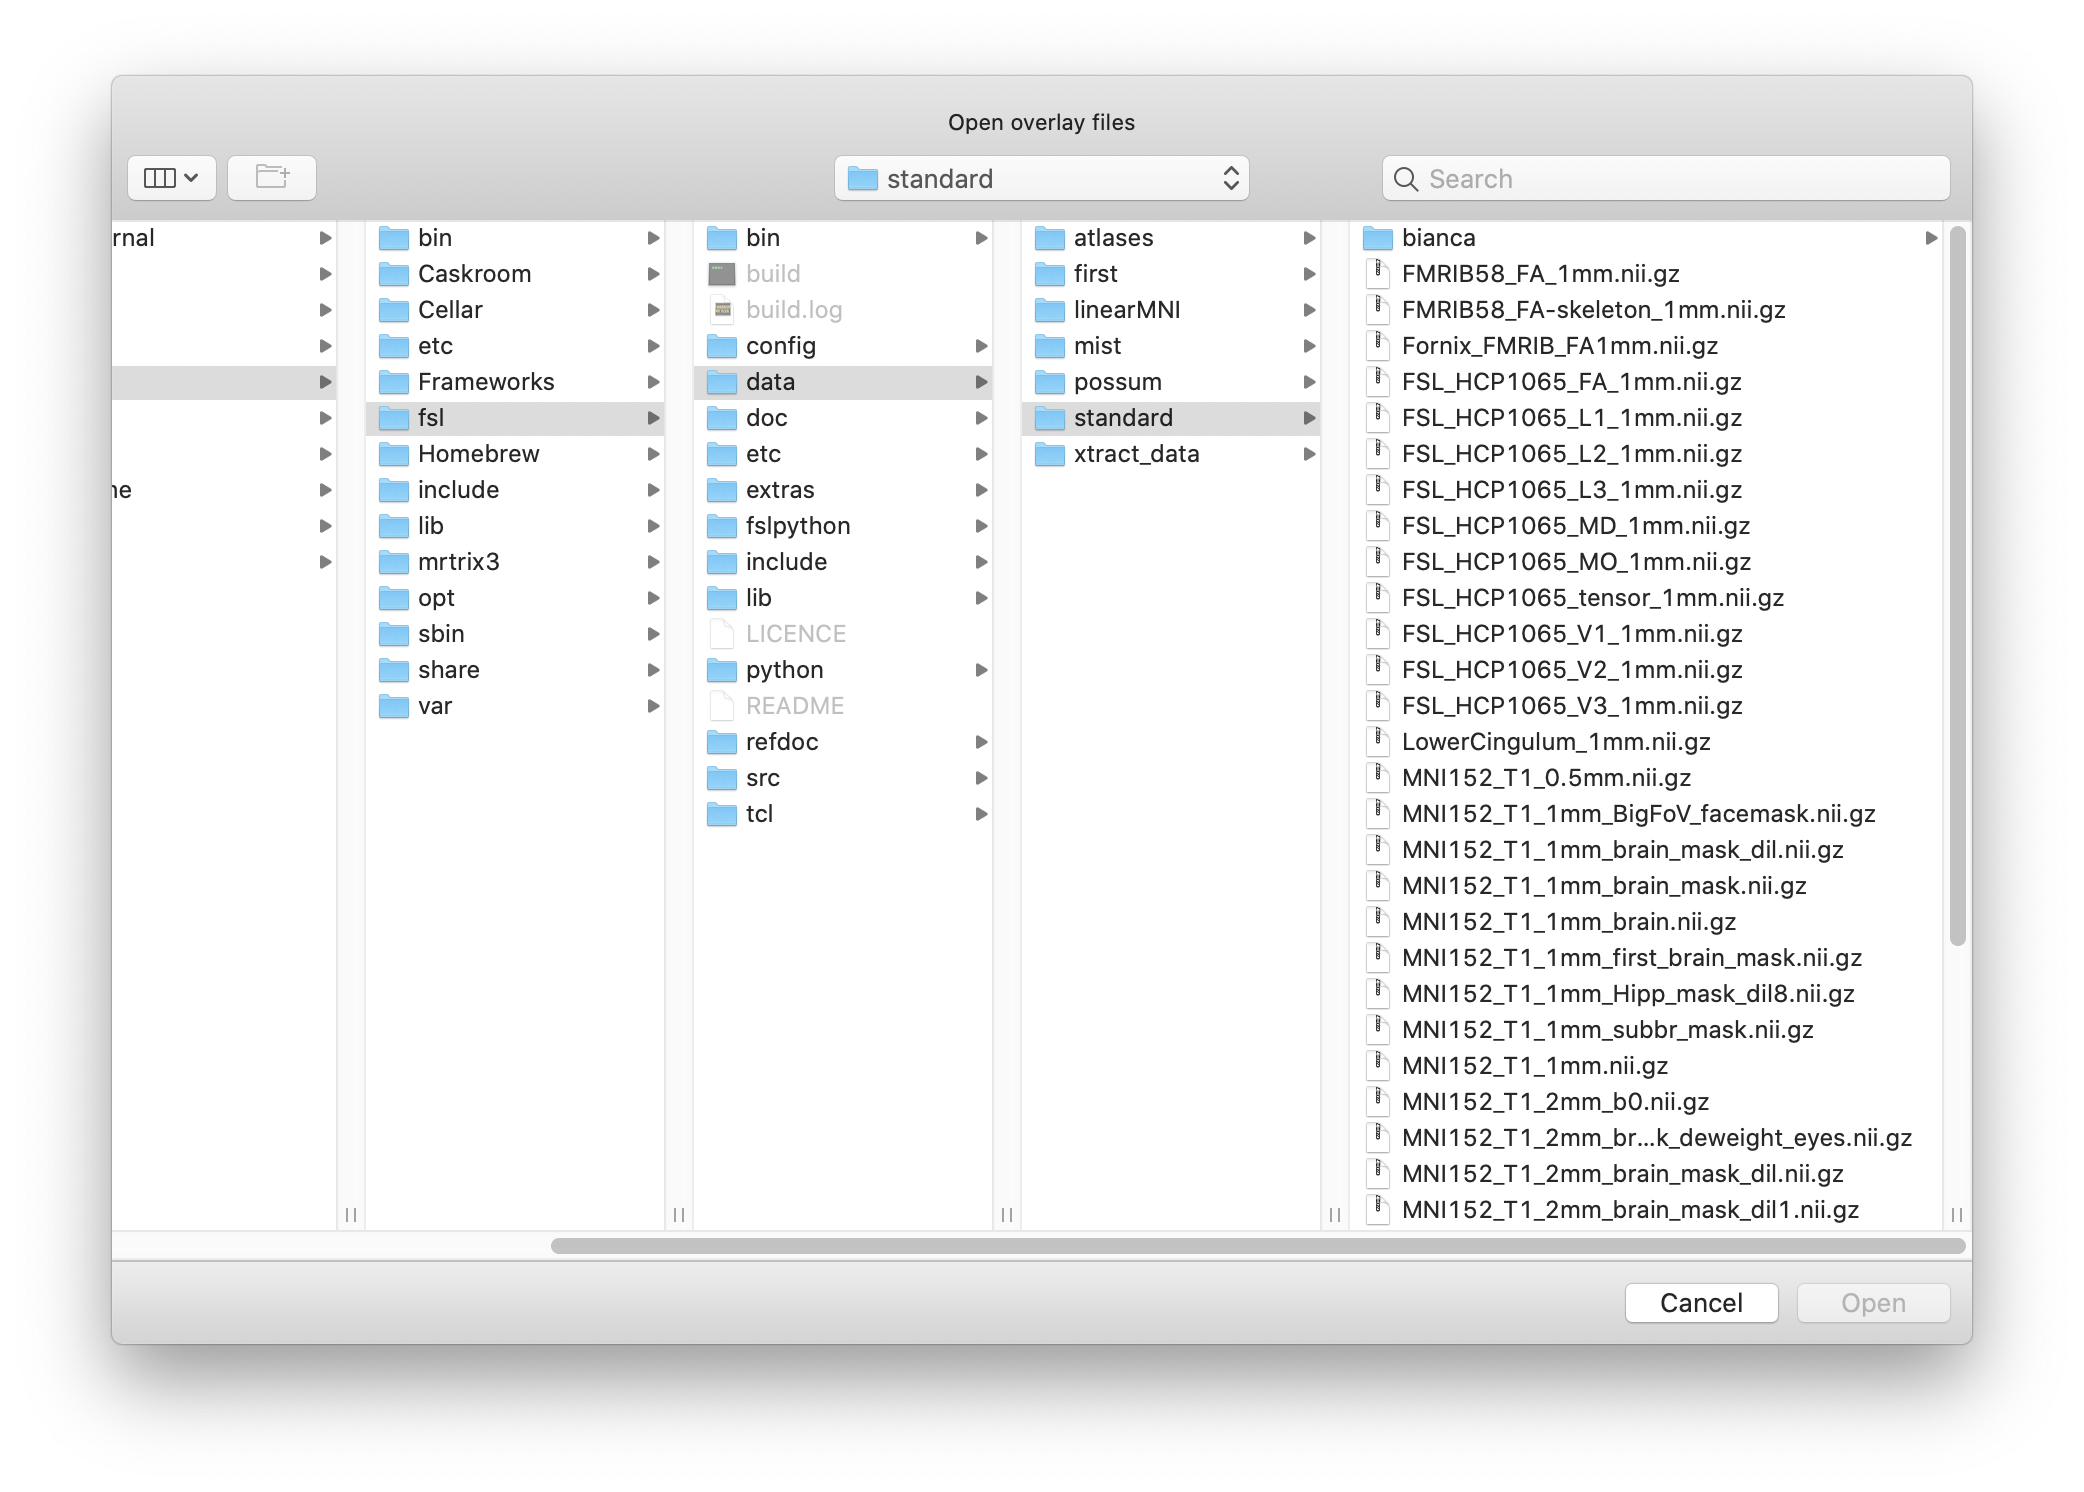2084x1492 pixels.
Task: Click the Search field
Action: [x=1665, y=178]
